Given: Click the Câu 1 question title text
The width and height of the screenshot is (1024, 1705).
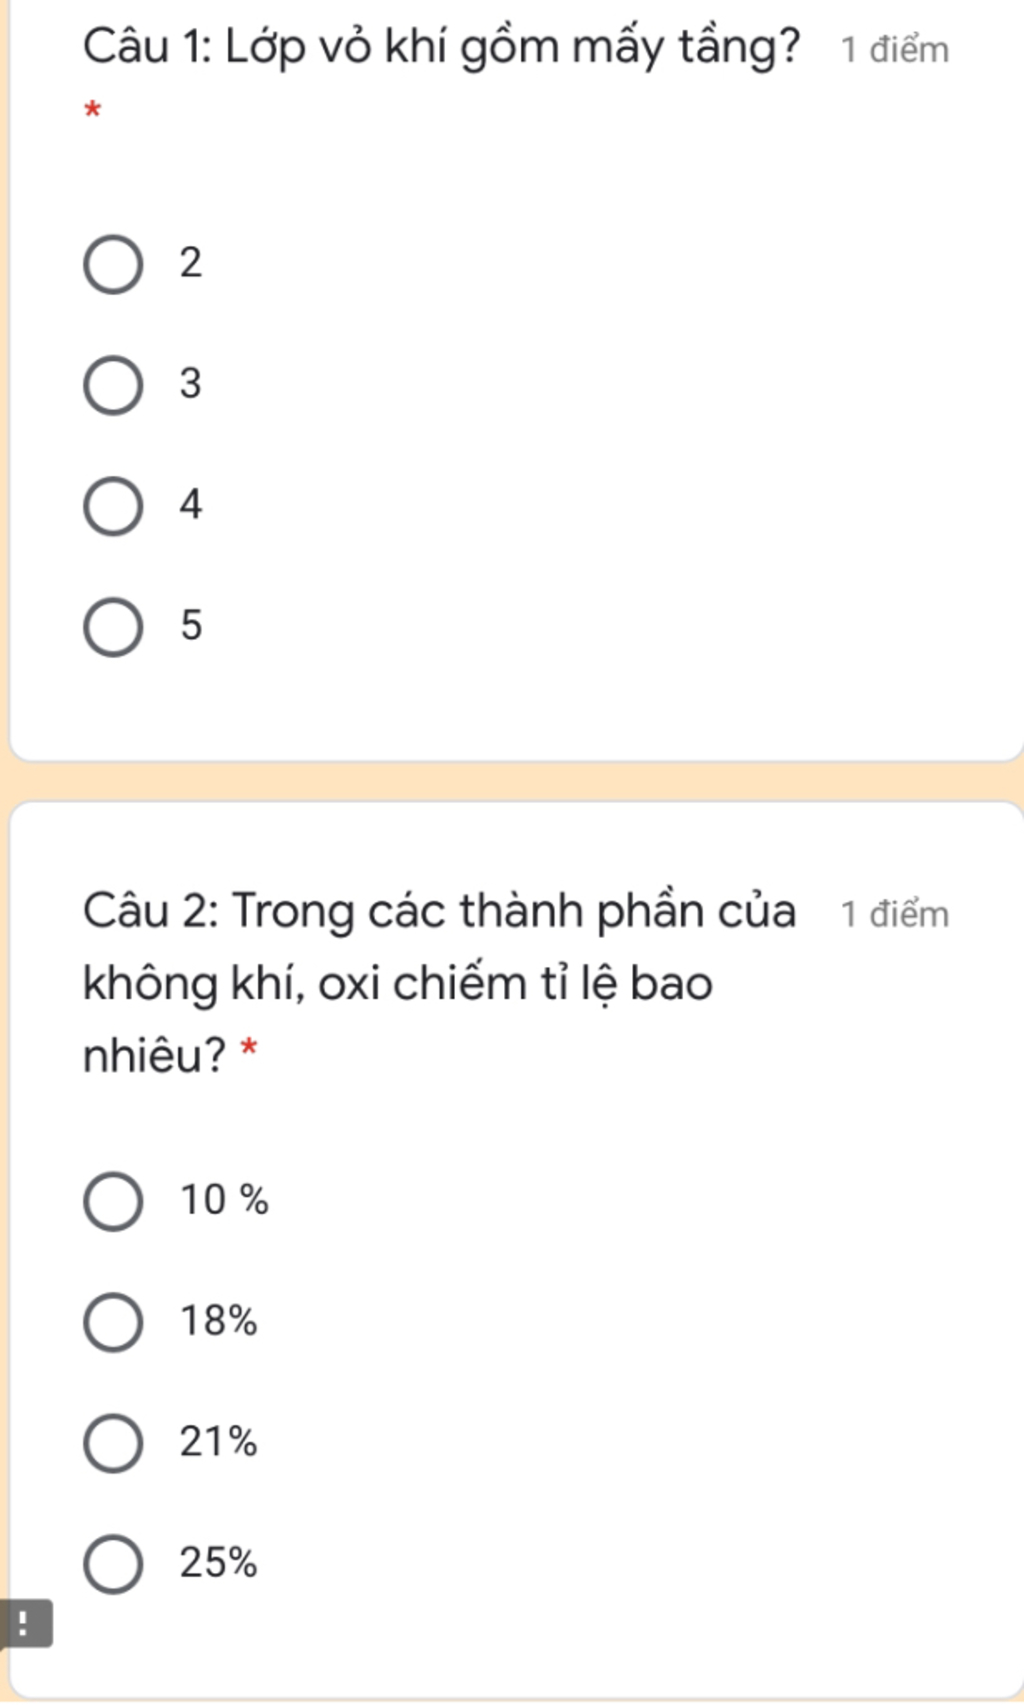Looking at the screenshot, I should (441, 47).
